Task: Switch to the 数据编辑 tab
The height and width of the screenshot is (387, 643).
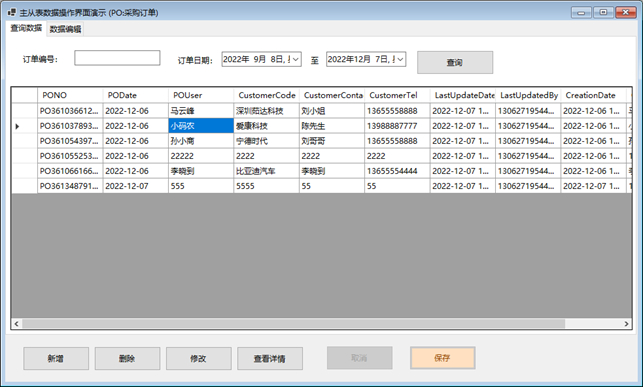Action: pyautogui.click(x=65, y=29)
